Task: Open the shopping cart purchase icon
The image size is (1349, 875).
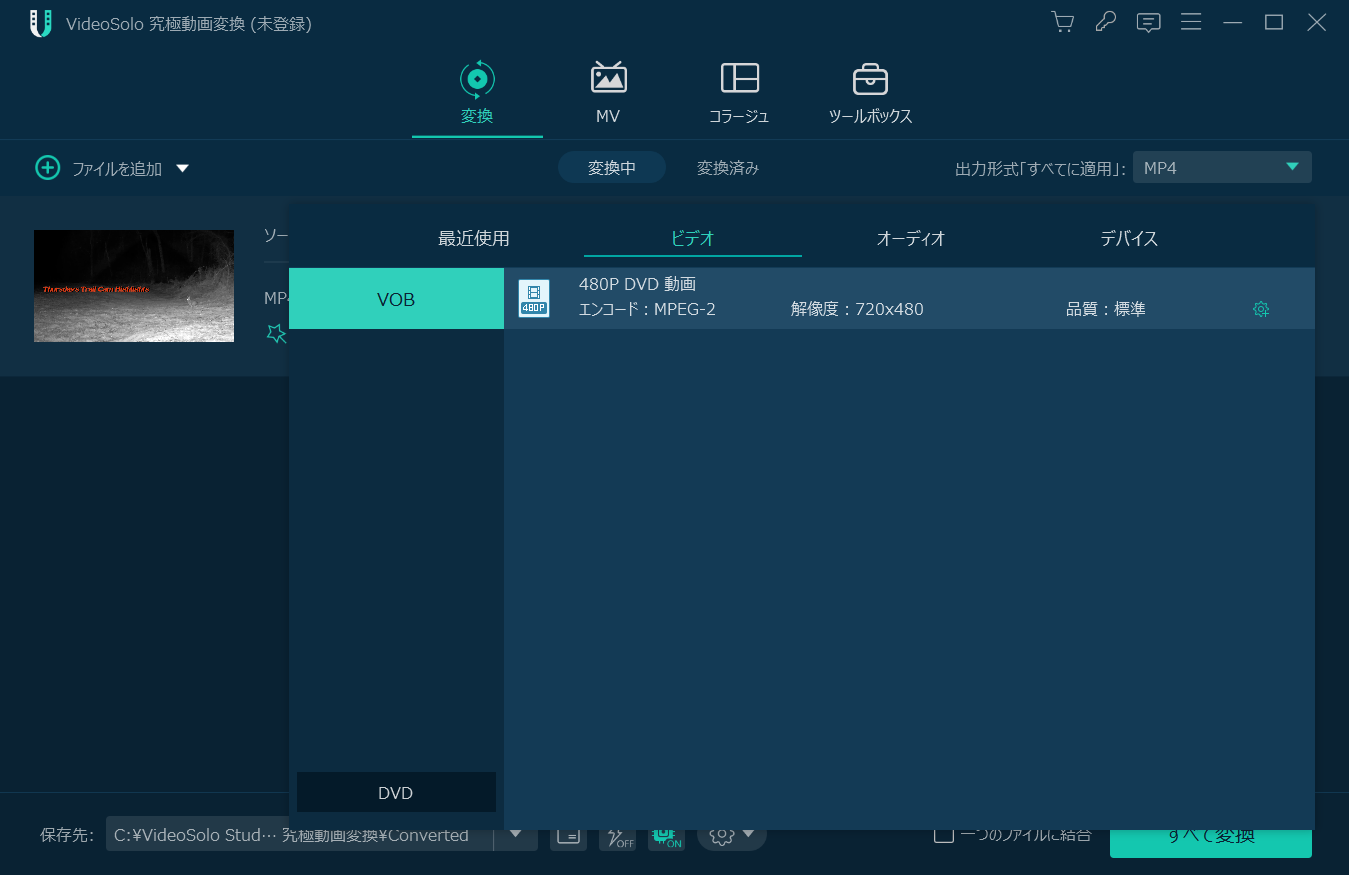Action: tap(1063, 22)
